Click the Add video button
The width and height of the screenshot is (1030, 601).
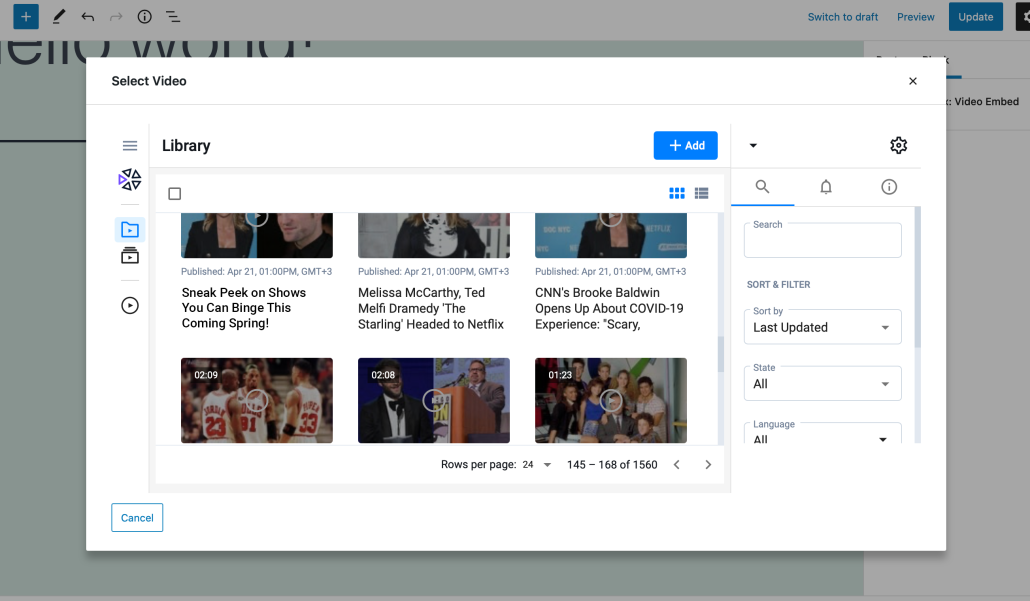pyautogui.click(x=685, y=146)
